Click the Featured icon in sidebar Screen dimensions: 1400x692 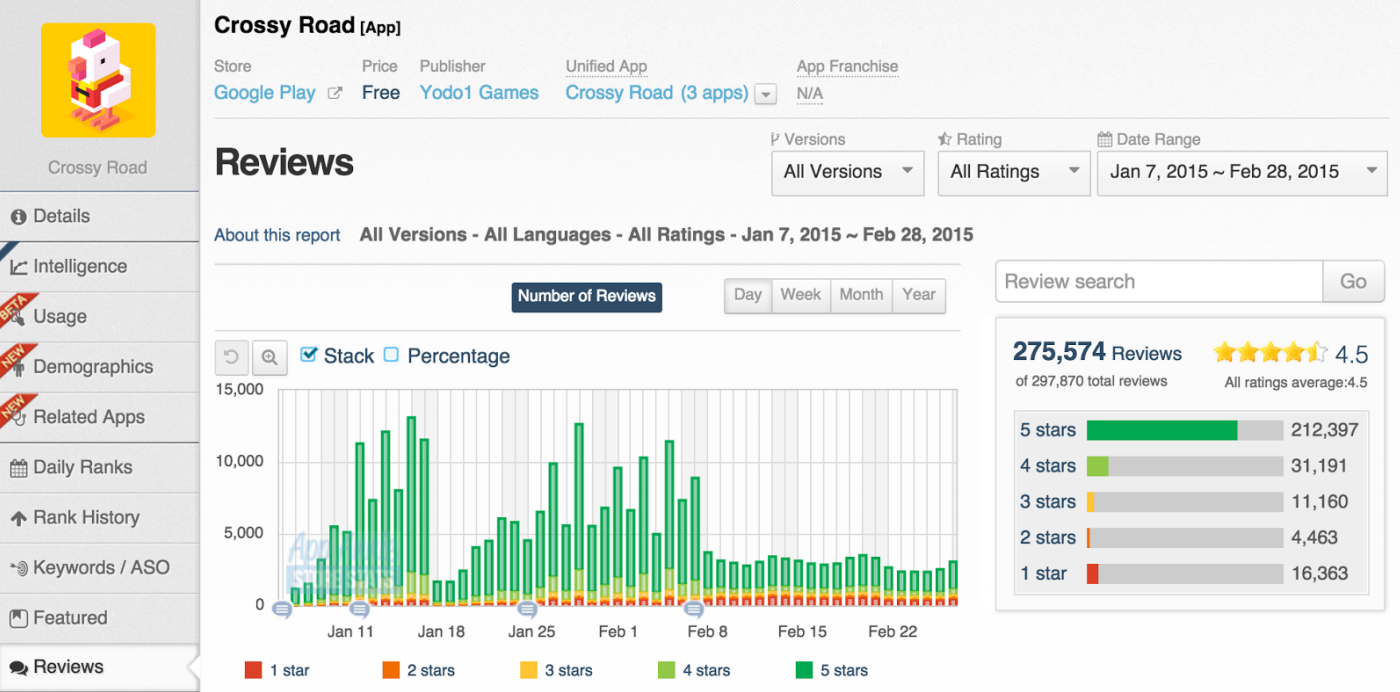tap(18, 618)
